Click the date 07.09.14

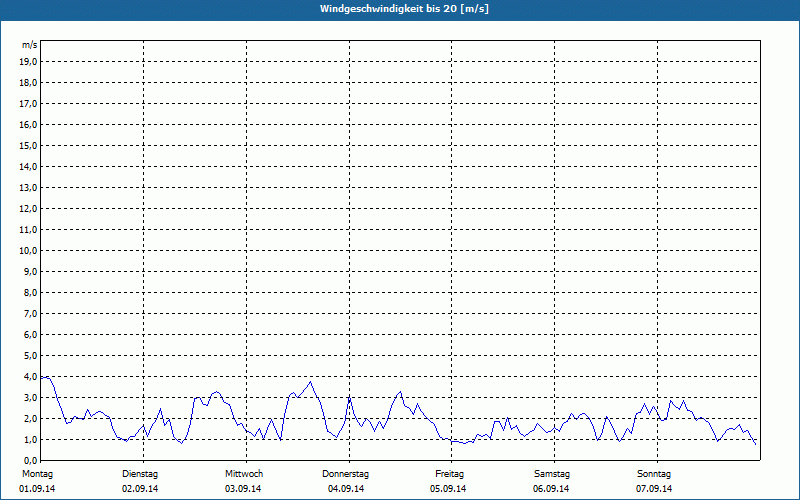click(x=654, y=489)
